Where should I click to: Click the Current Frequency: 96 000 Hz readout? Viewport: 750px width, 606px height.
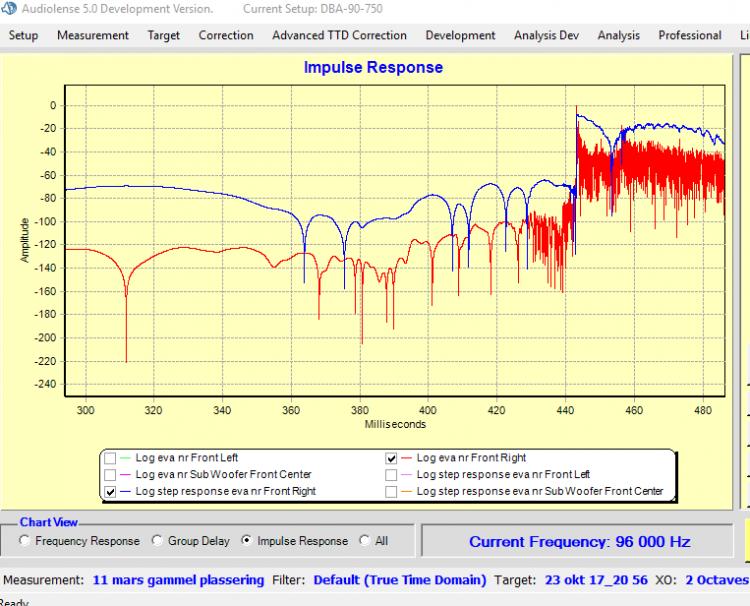(x=579, y=541)
